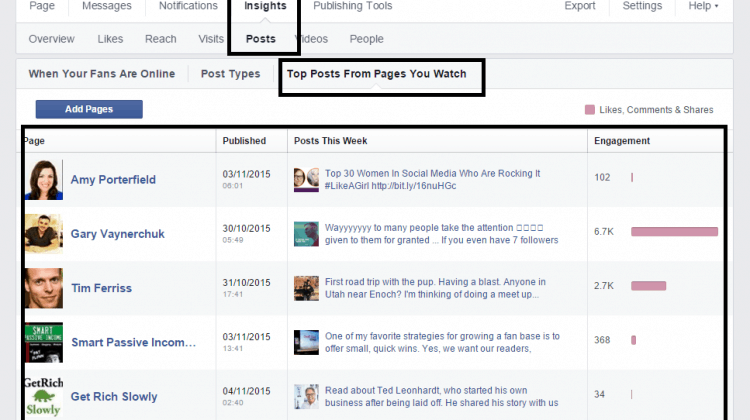
Task: Open Top 30 Women In Social Media post
Action: [432, 179]
